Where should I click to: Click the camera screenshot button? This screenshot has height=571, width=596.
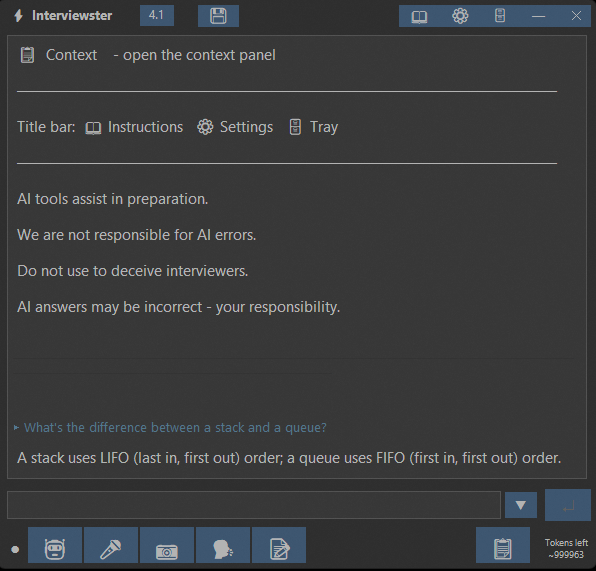click(x=167, y=545)
